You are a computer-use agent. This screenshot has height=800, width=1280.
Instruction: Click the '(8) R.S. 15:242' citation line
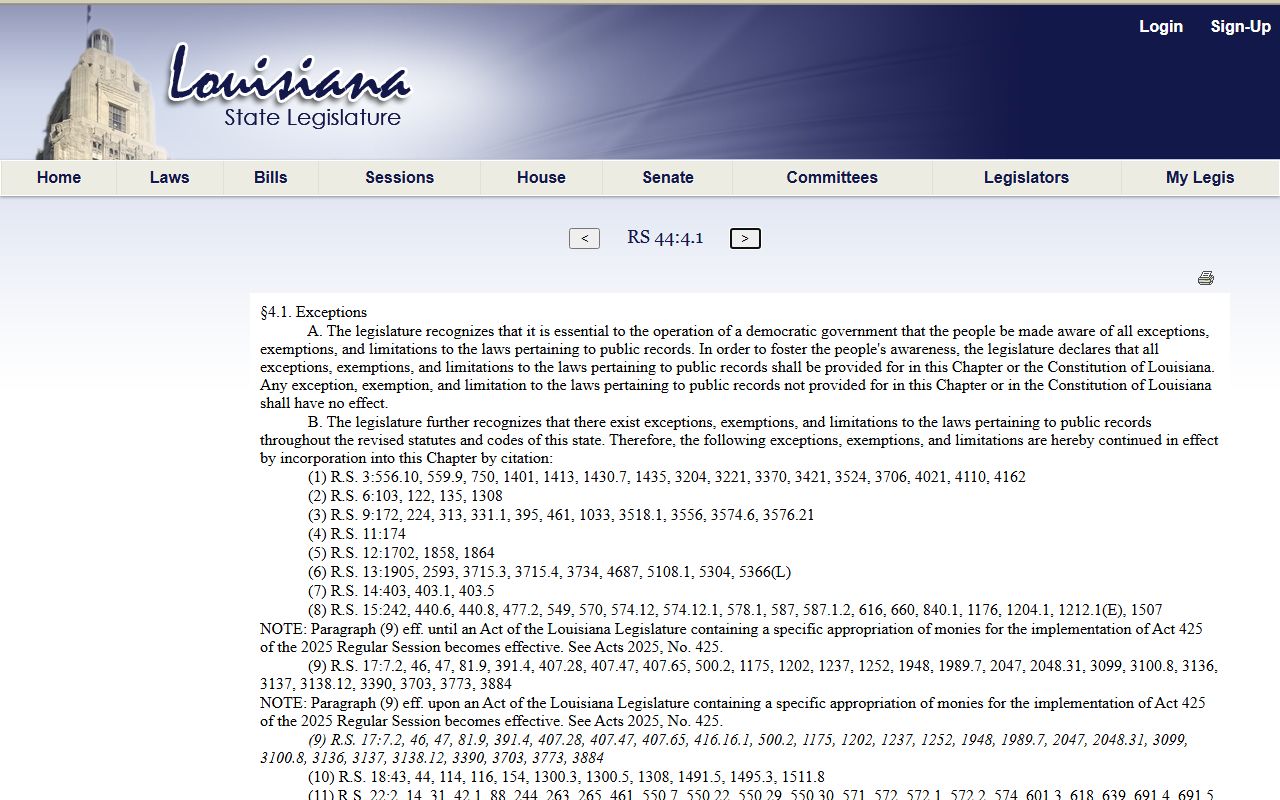point(735,610)
